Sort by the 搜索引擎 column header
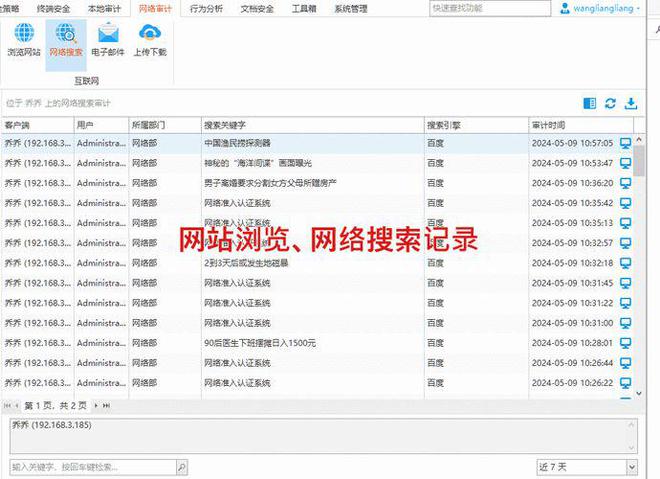The image size is (660, 479). coord(476,125)
